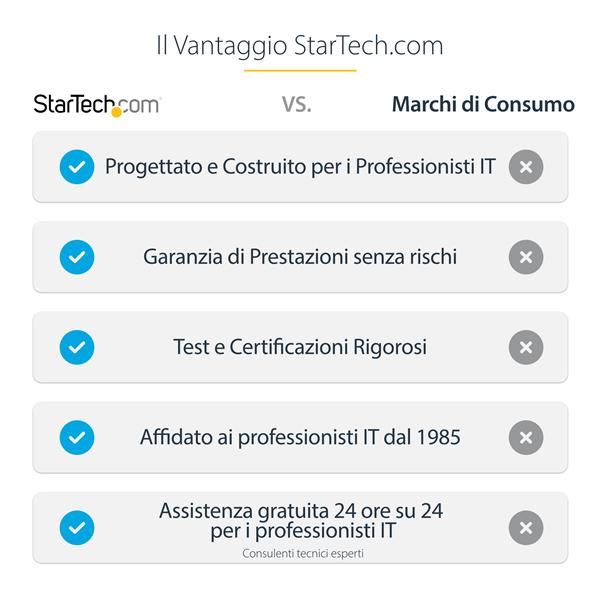Select the Garanzia di Prestazioni senza rischi text

(300, 257)
